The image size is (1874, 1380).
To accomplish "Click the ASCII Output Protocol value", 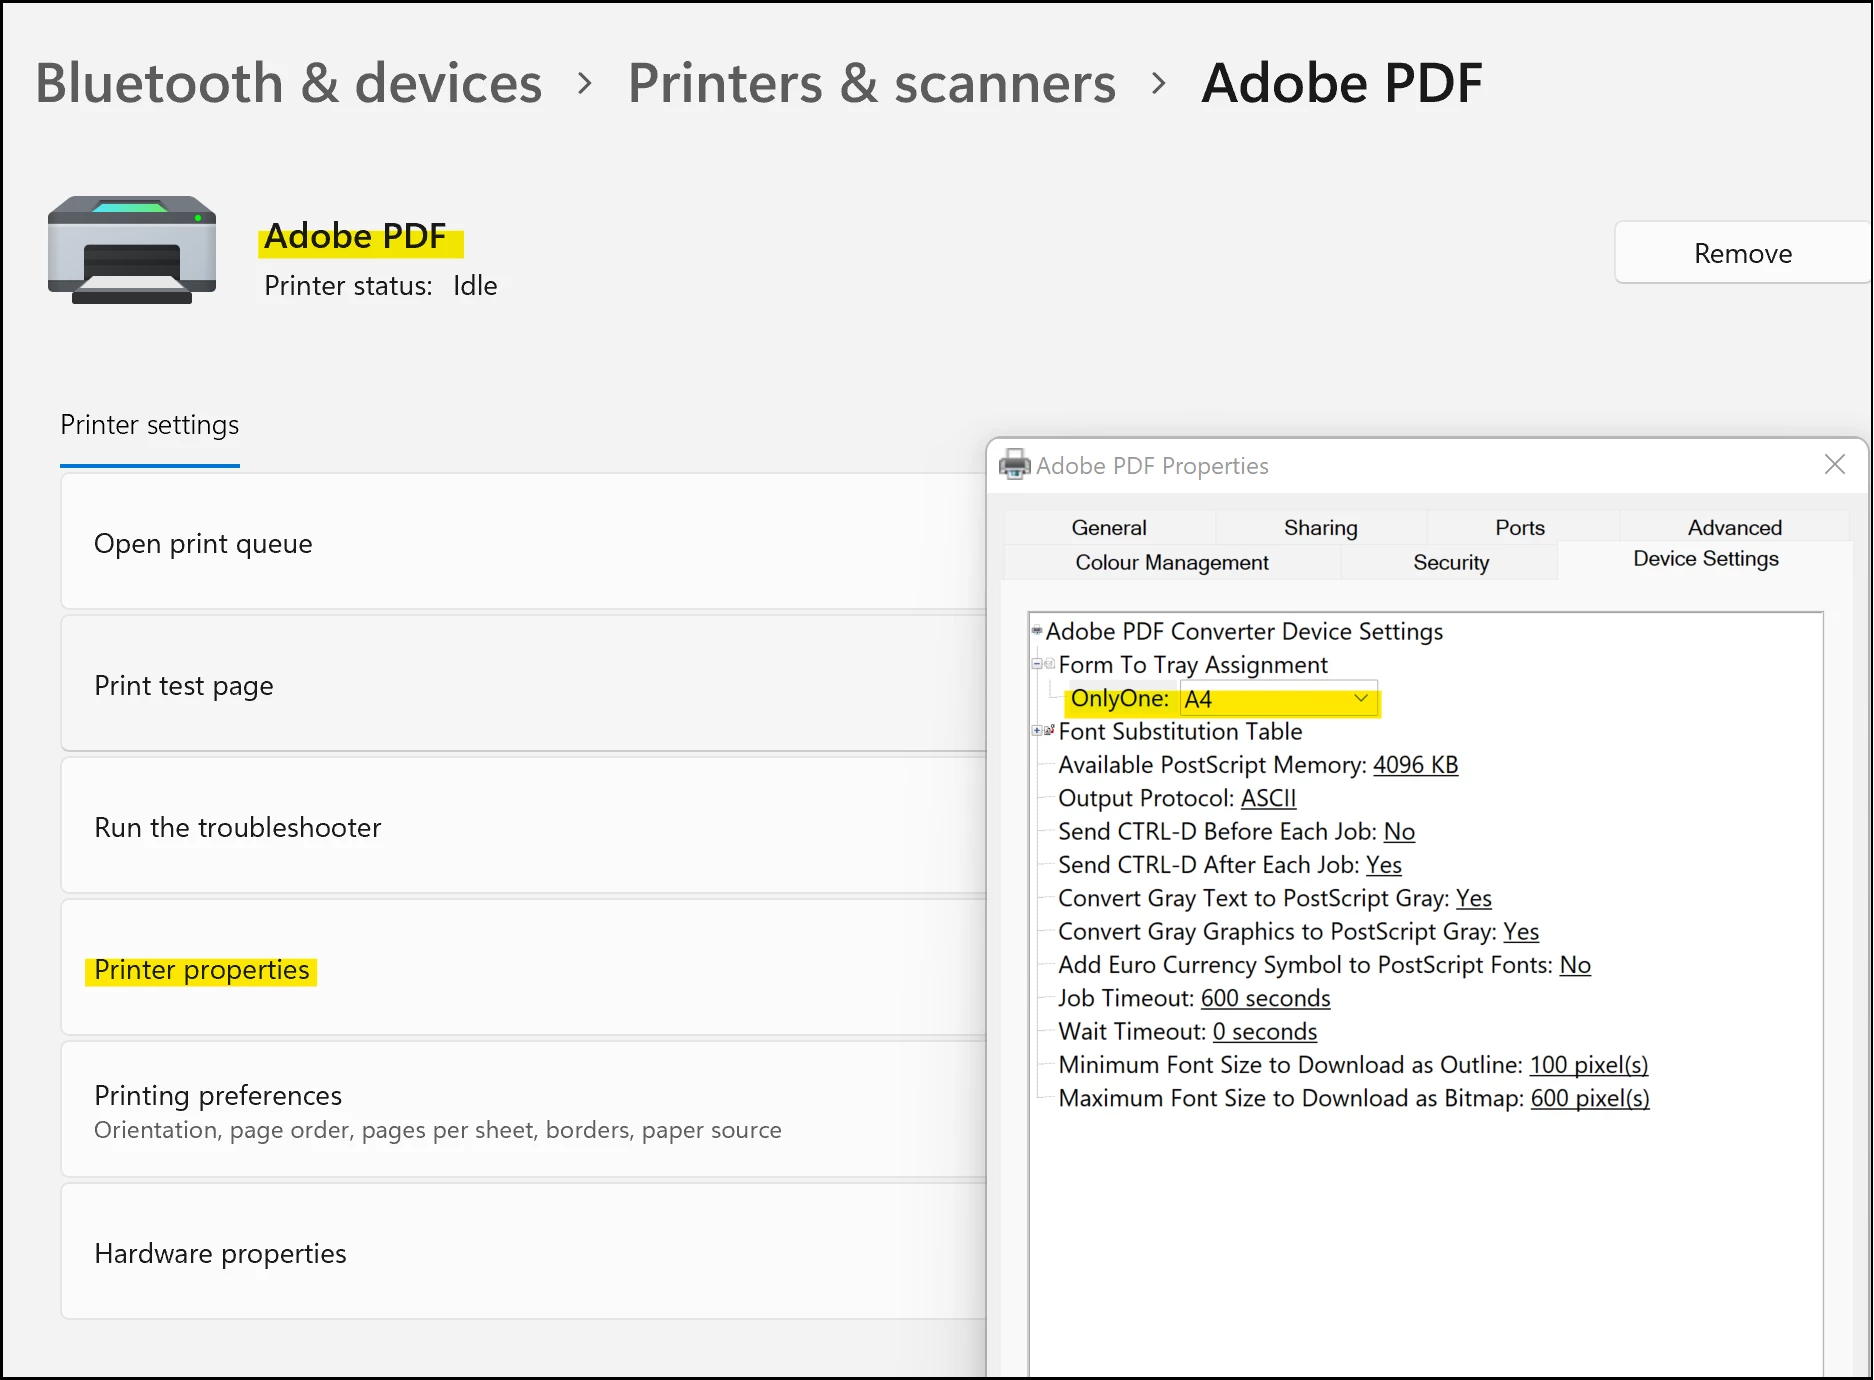I will click(1268, 798).
